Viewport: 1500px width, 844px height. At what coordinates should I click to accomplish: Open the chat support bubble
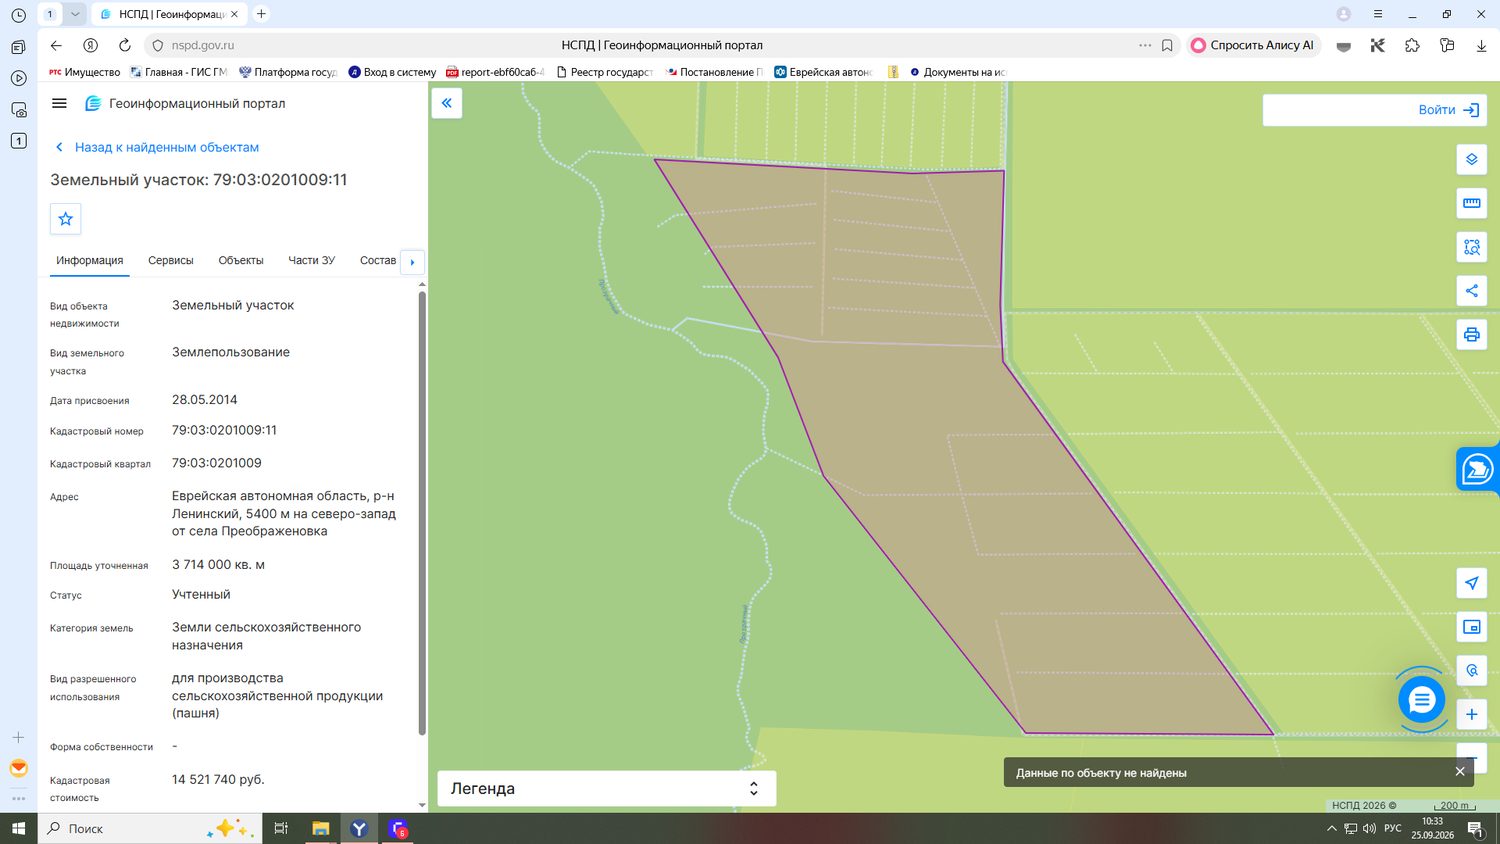[1421, 700]
